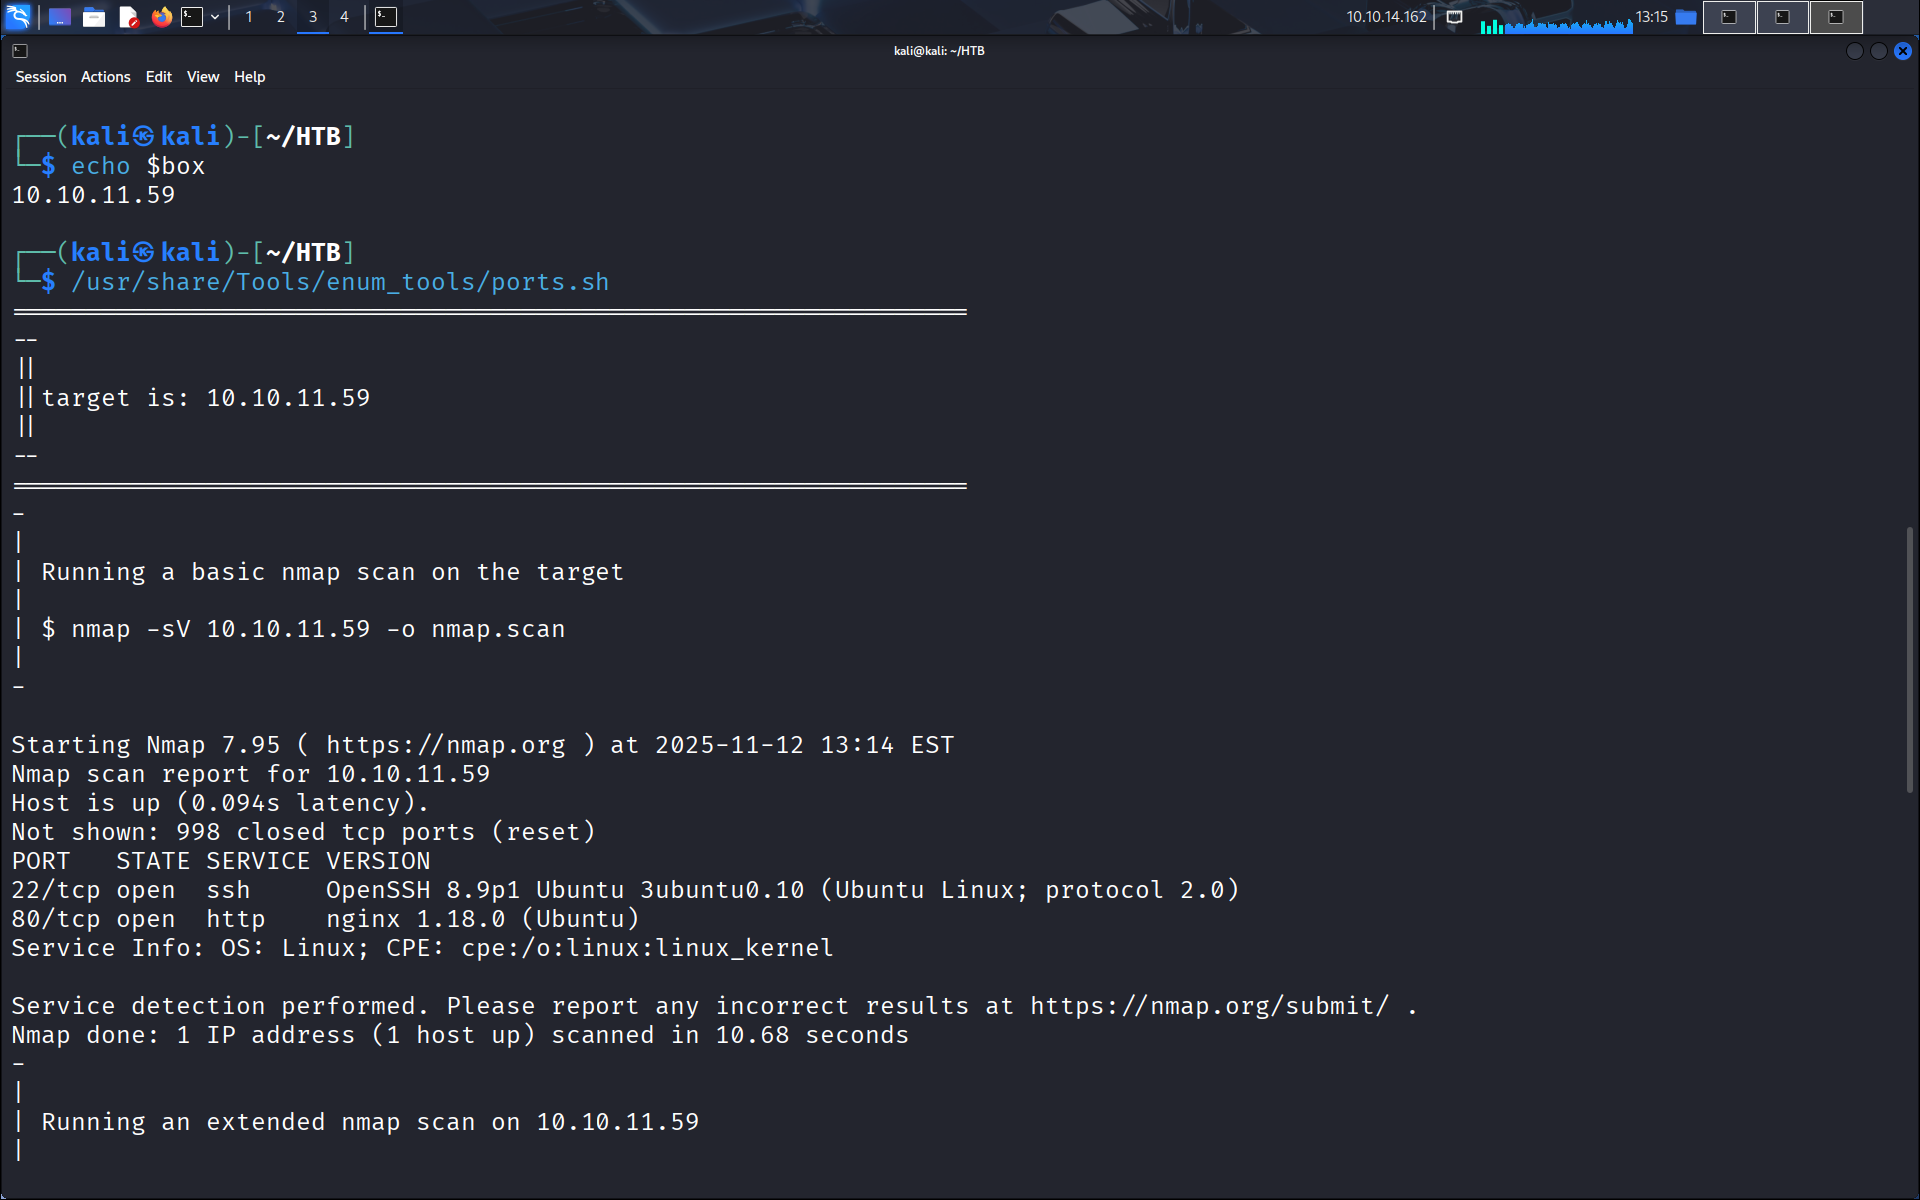Click the CPU usage graph monitor

(x=1556, y=20)
